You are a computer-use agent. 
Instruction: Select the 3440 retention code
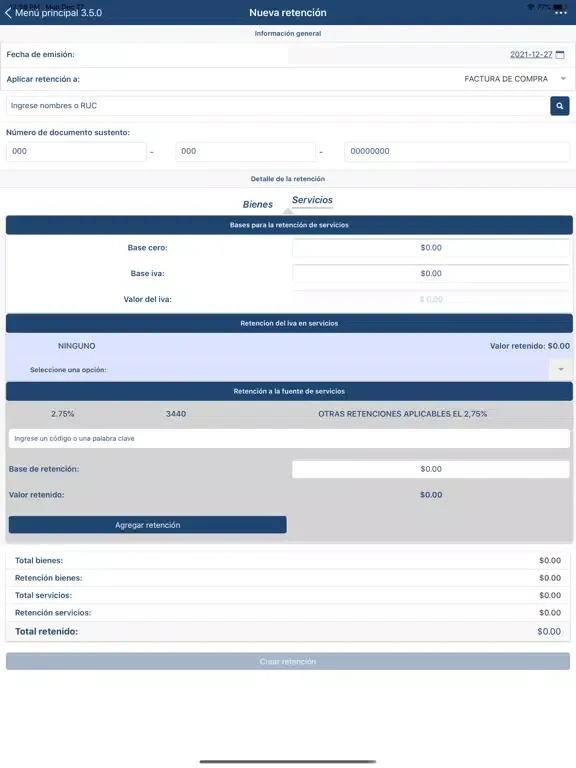[x=176, y=414]
